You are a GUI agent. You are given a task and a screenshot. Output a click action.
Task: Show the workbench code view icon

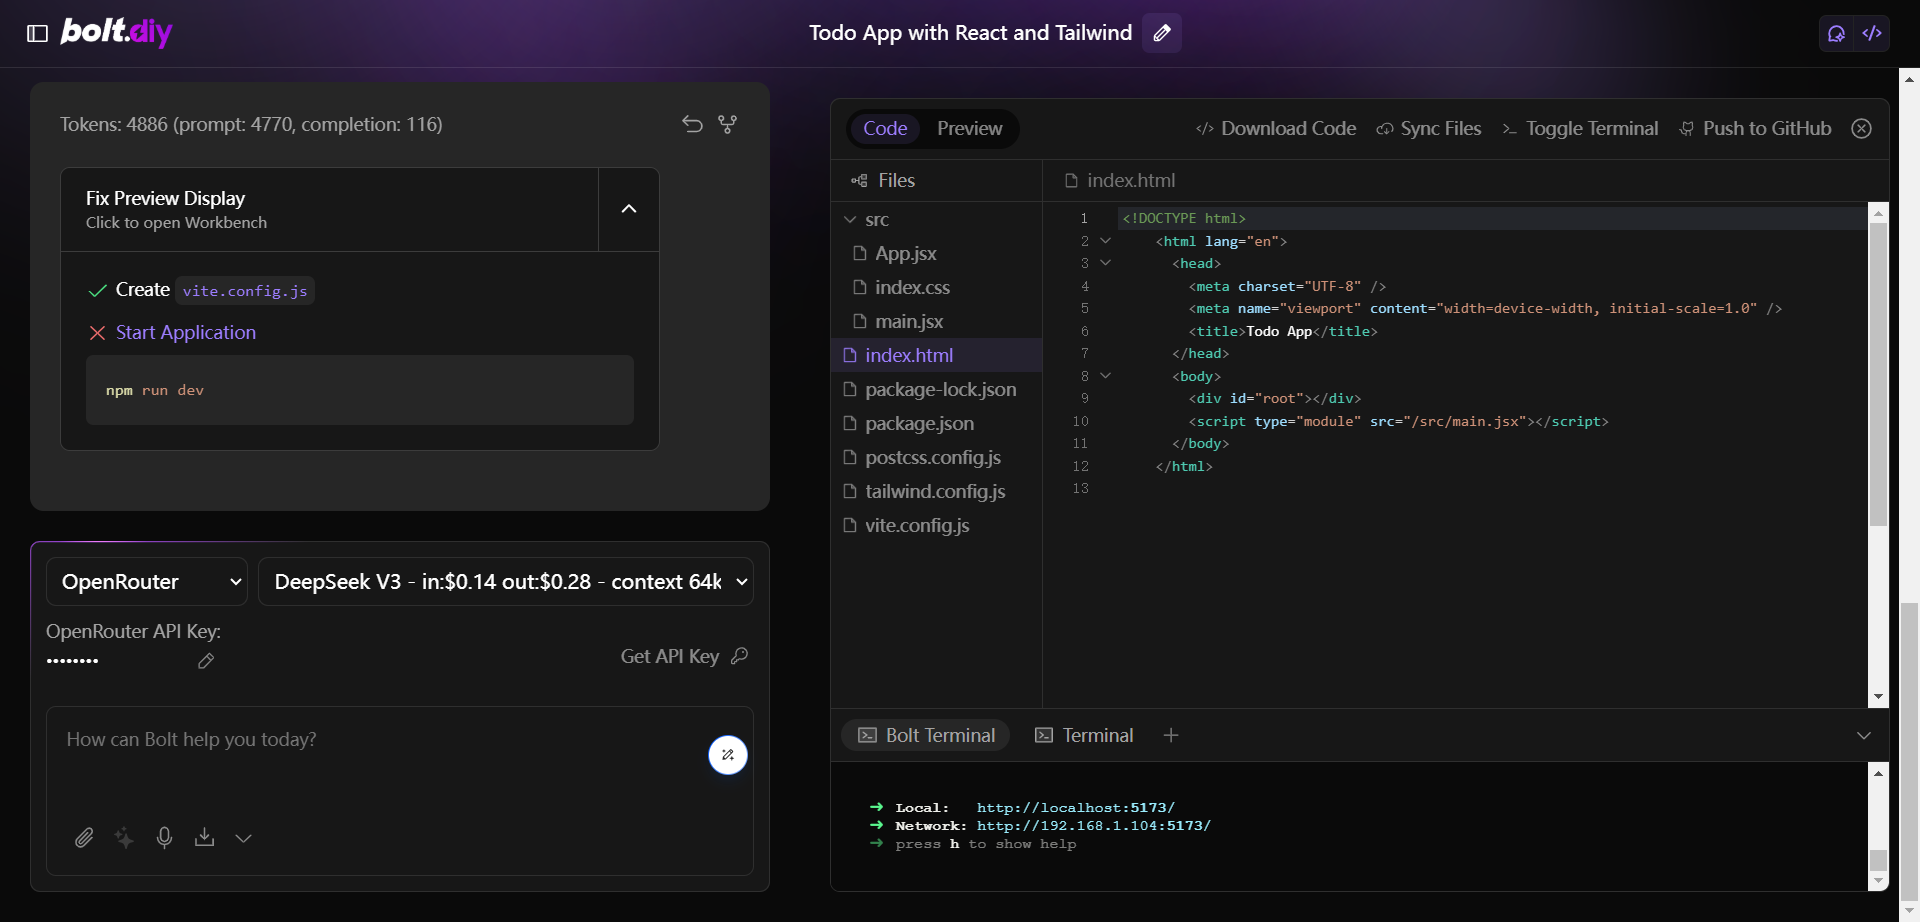coord(1872,33)
